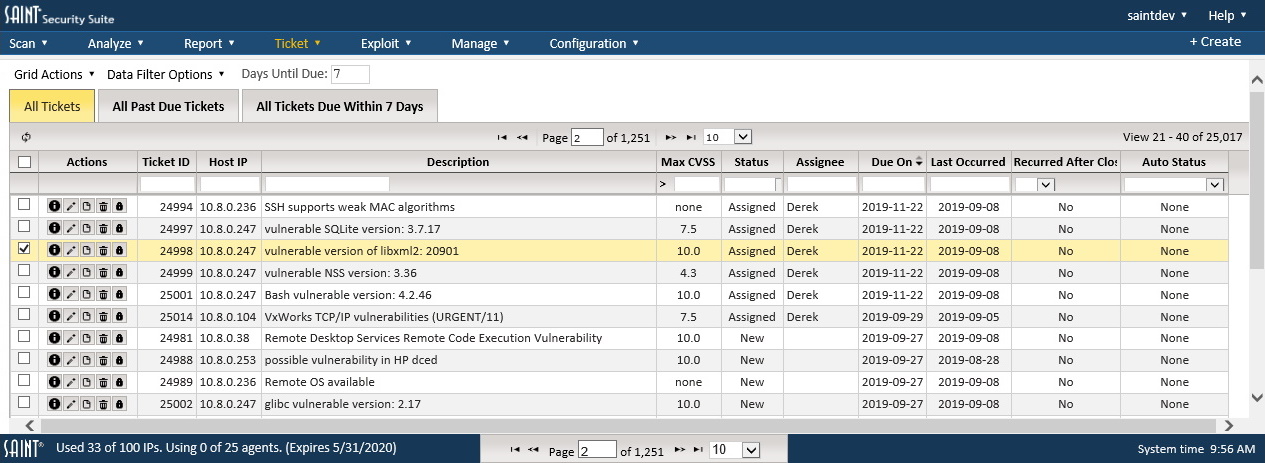Go to first page in top pager

(x=502, y=137)
